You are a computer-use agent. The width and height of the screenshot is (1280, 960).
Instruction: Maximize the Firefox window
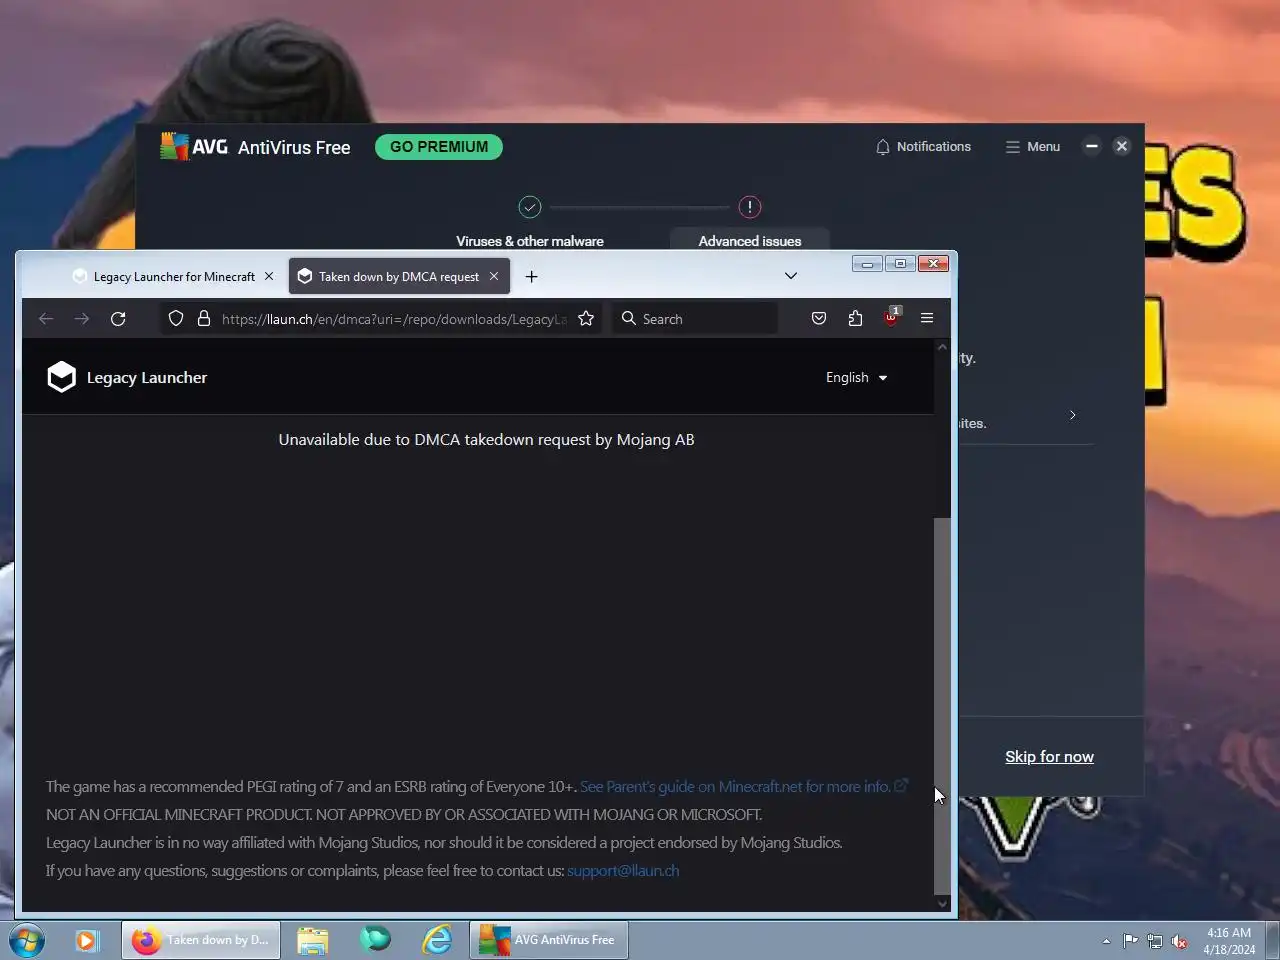pos(900,263)
